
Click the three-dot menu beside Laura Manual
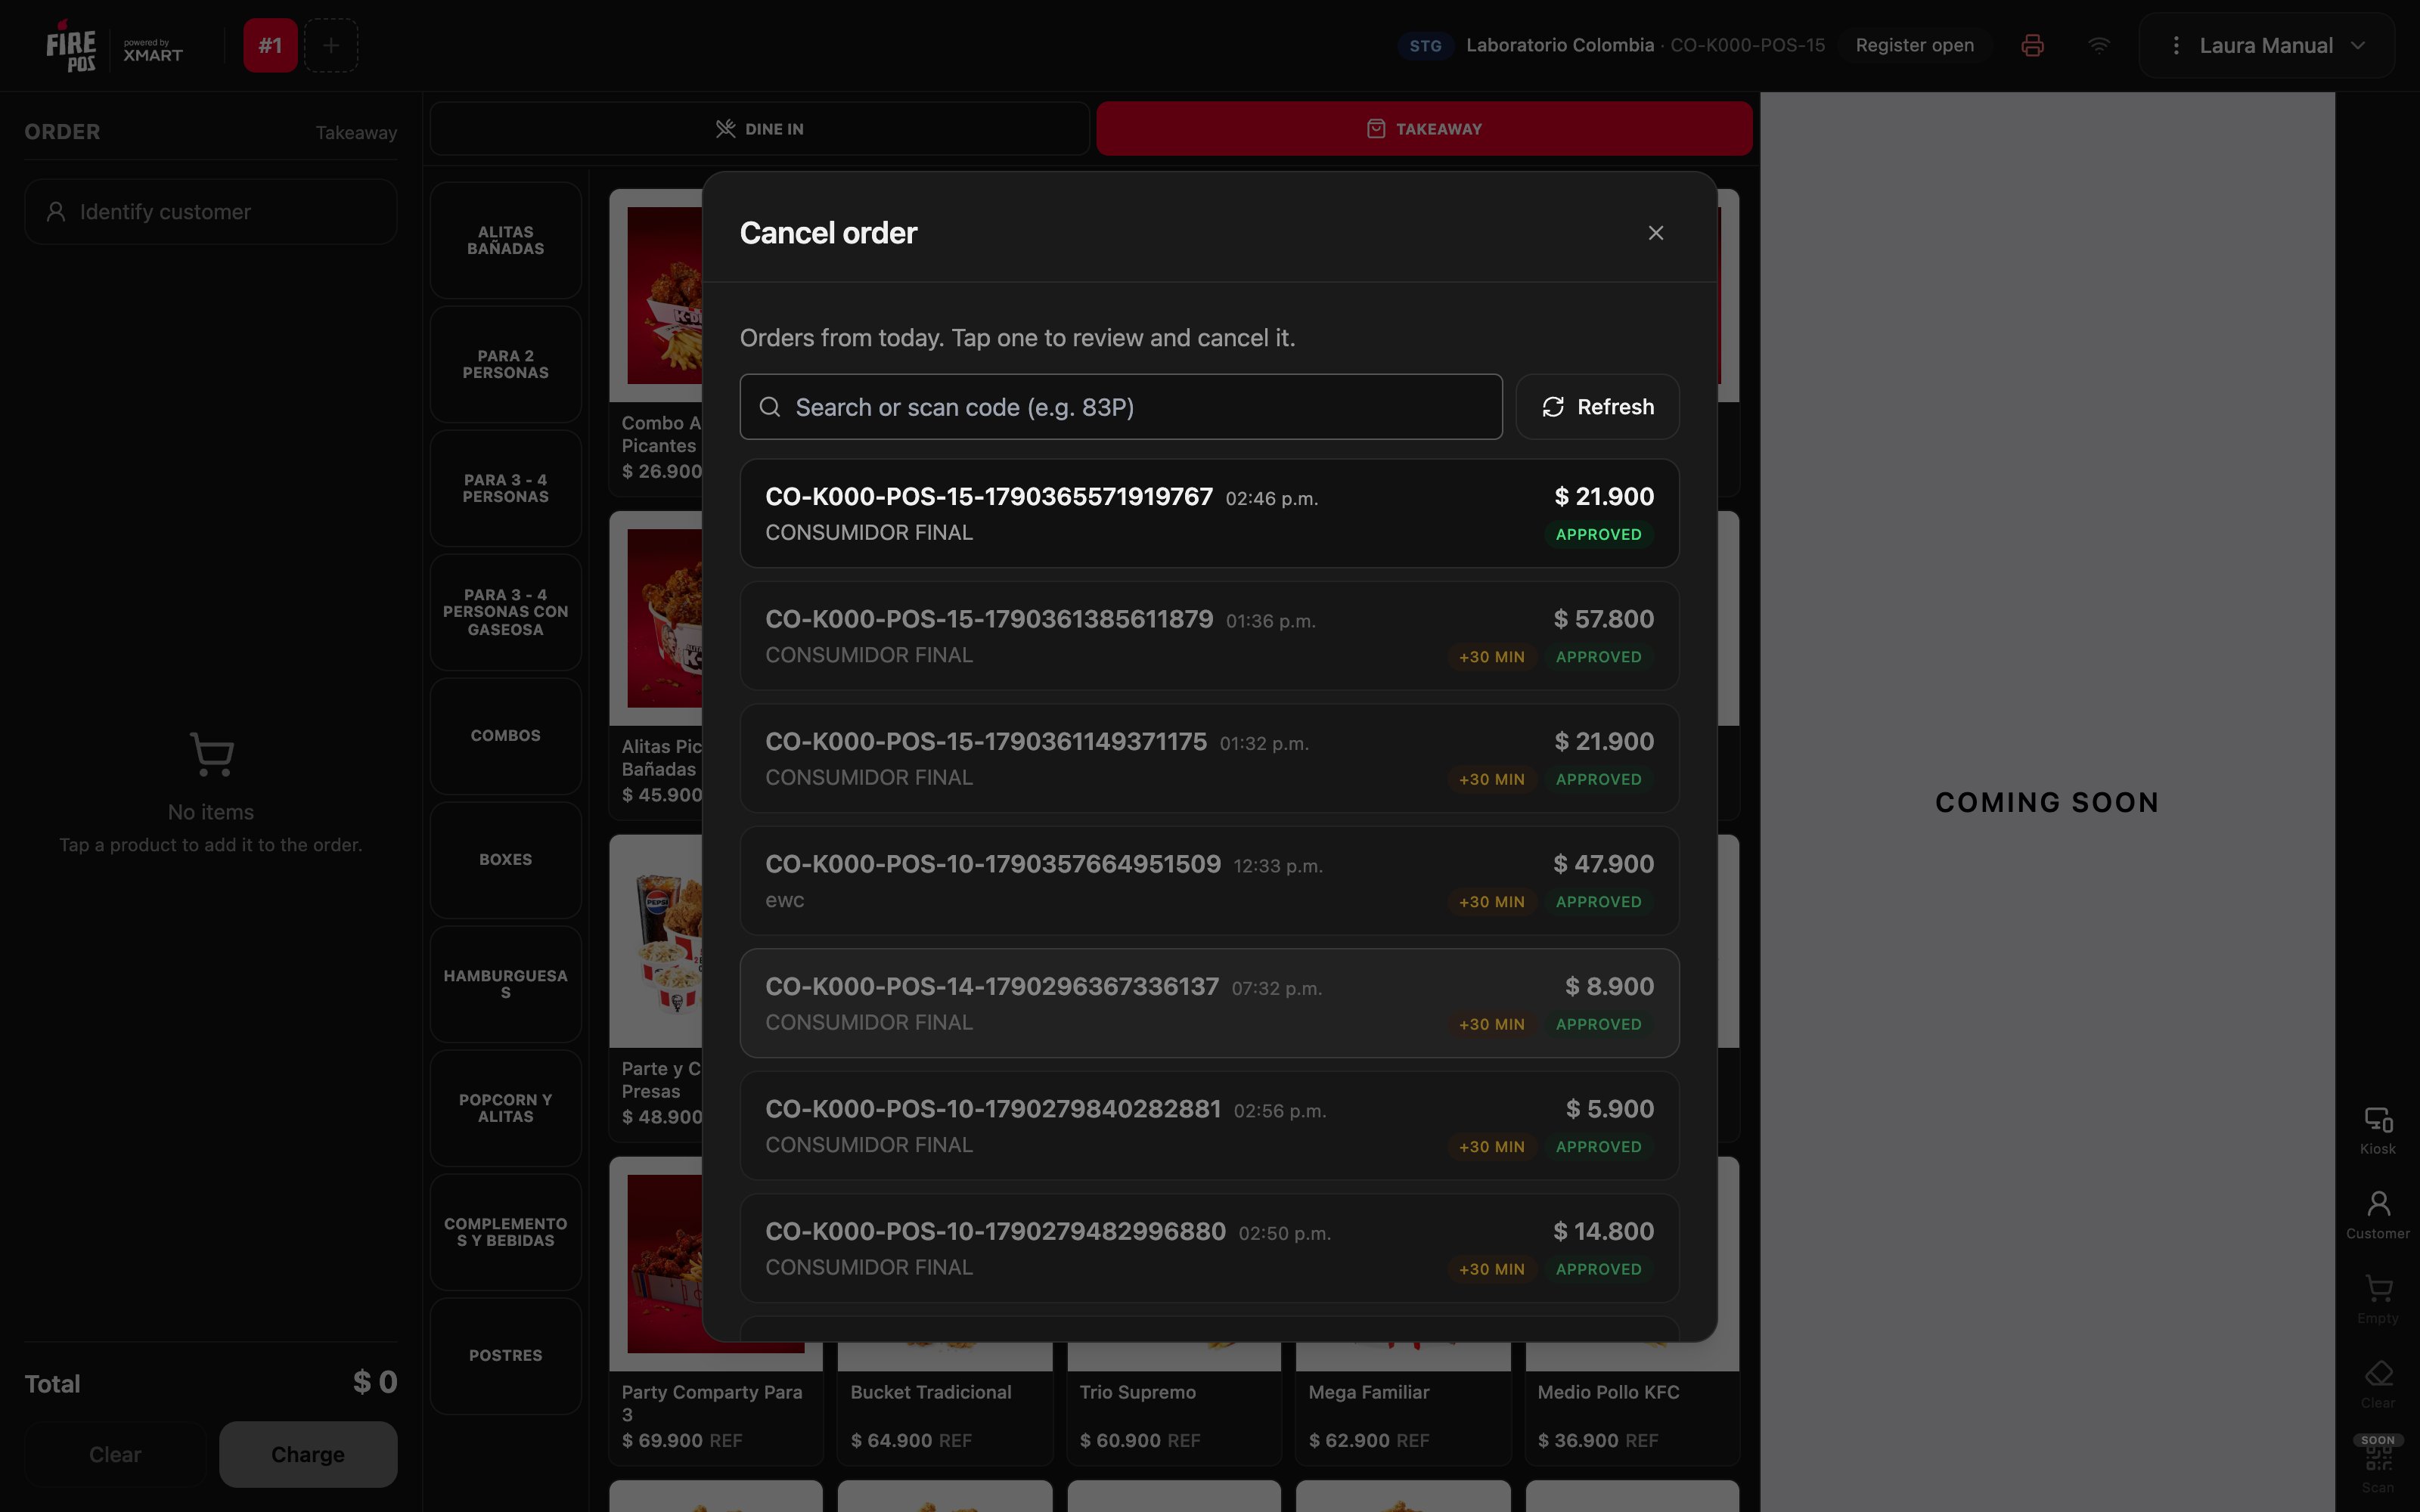[2176, 45]
